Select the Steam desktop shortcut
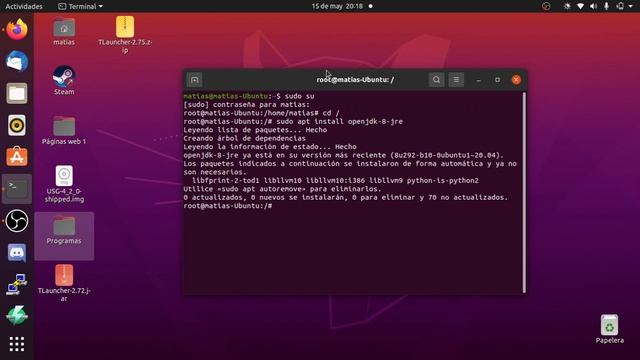 [x=64, y=80]
